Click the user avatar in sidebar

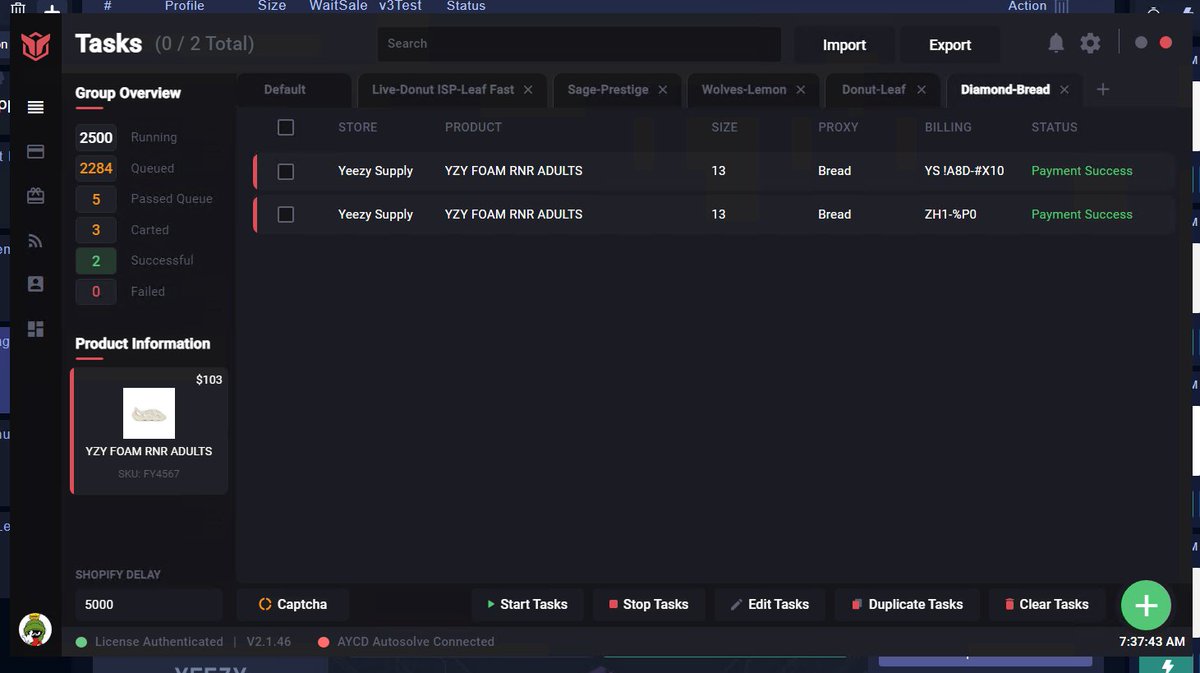(35, 629)
